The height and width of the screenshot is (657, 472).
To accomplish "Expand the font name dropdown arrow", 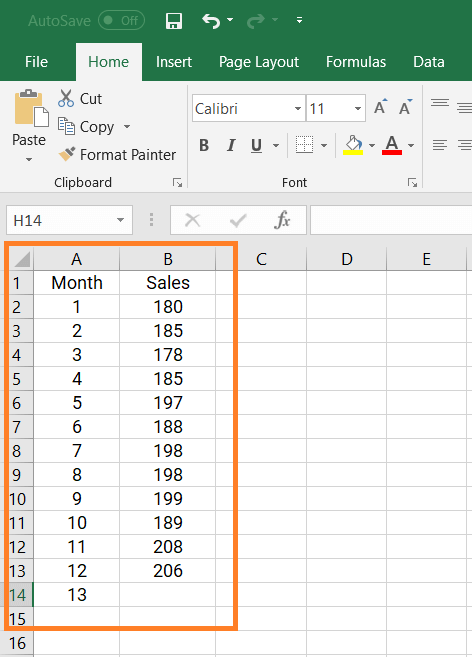I will pos(298,109).
